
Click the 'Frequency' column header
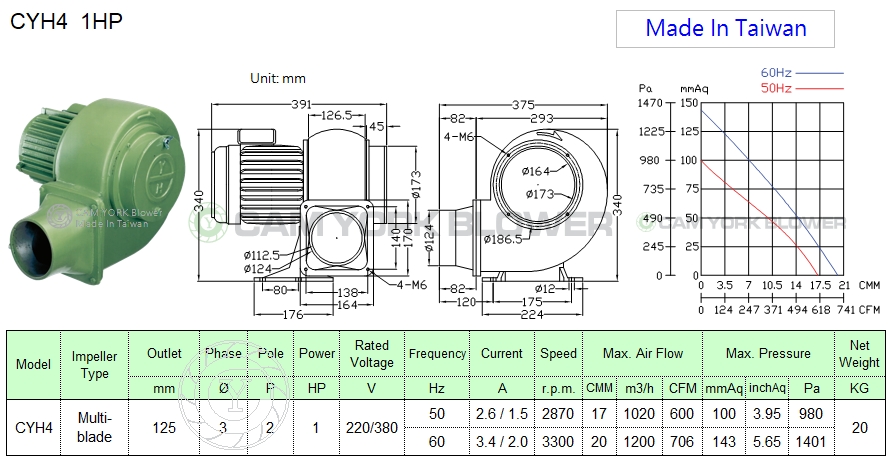437,354
